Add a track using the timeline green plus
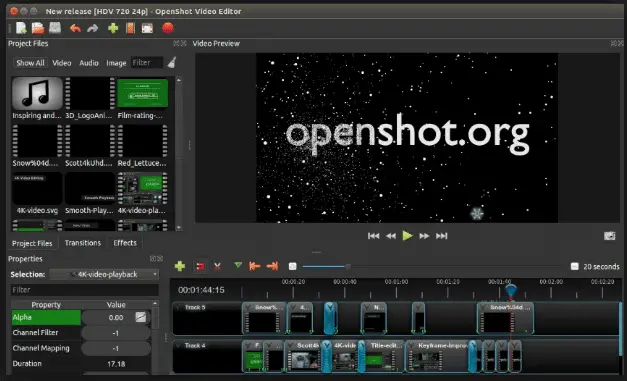 click(180, 266)
